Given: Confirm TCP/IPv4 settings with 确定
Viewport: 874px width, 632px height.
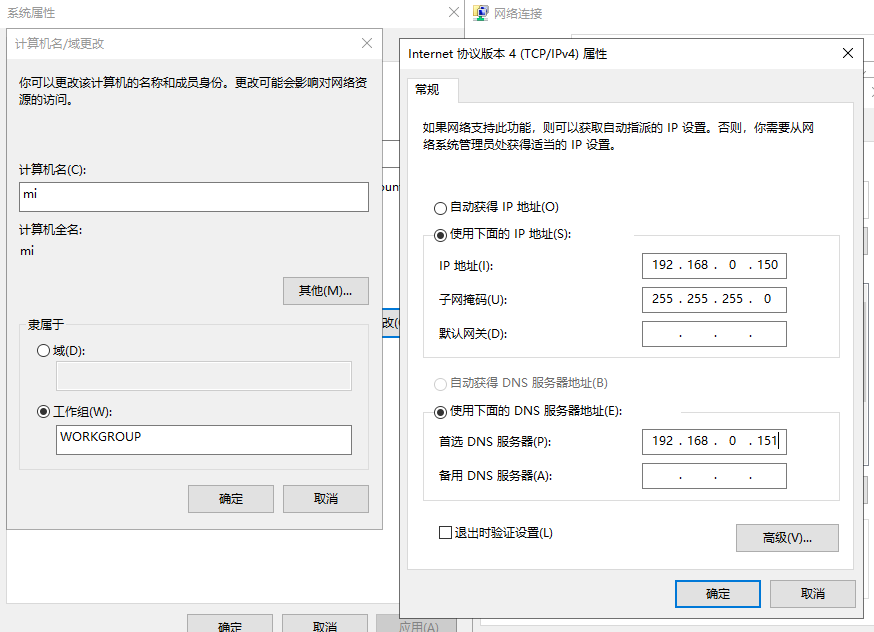Looking at the screenshot, I should 717,593.
